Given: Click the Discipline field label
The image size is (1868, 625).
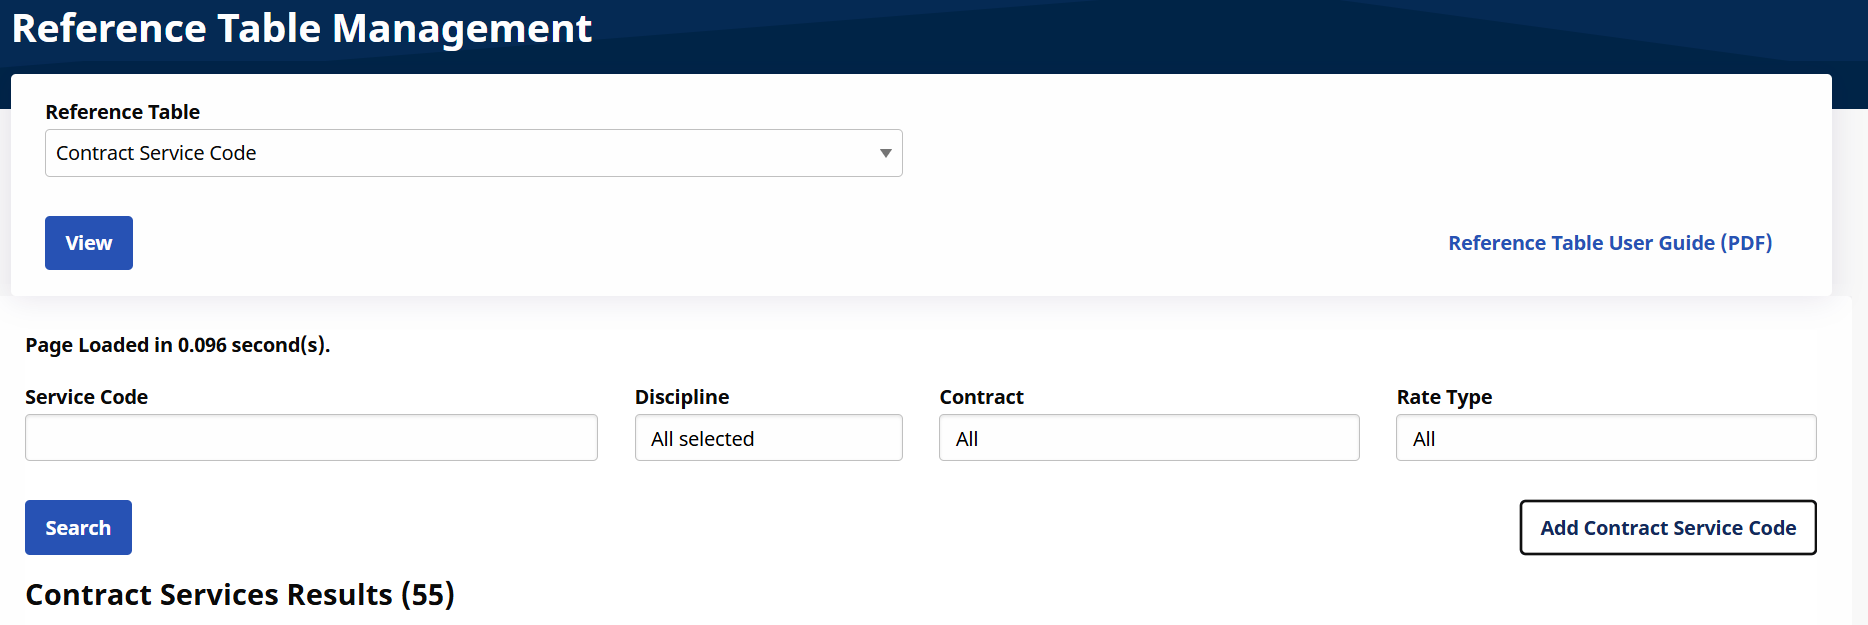Looking at the screenshot, I should 682,397.
